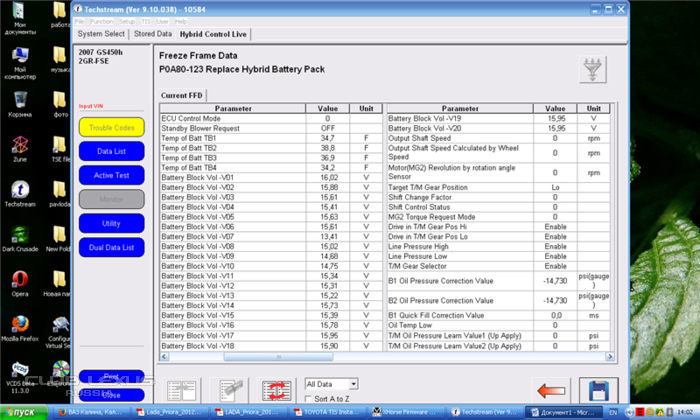Click the red swap arrows toolbar icon

275,390
